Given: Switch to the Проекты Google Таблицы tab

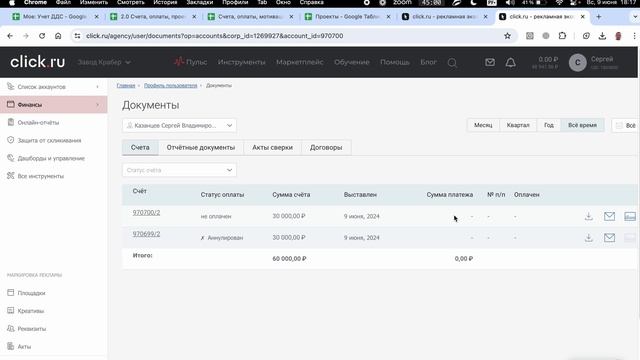Looking at the screenshot, I should pyautogui.click(x=348, y=17).
